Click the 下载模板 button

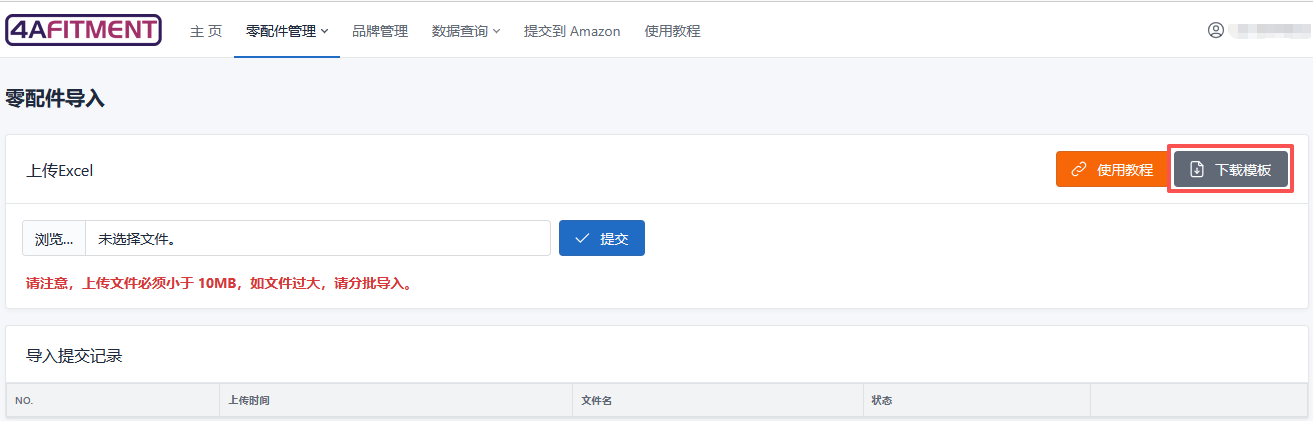[x=1231, y=170]
